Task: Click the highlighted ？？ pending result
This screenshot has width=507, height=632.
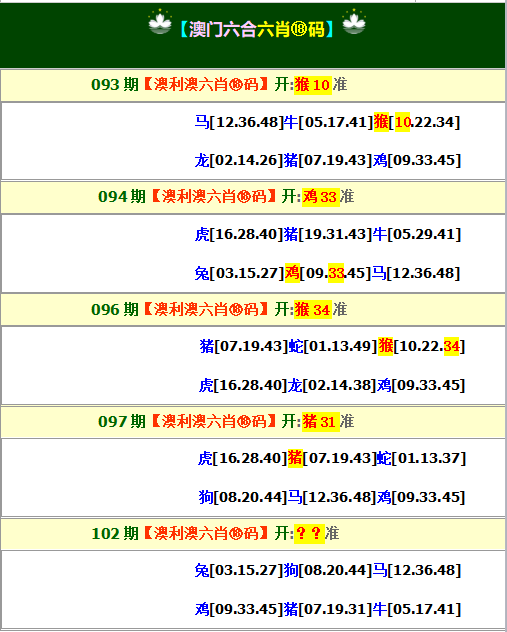Action: 309,534
